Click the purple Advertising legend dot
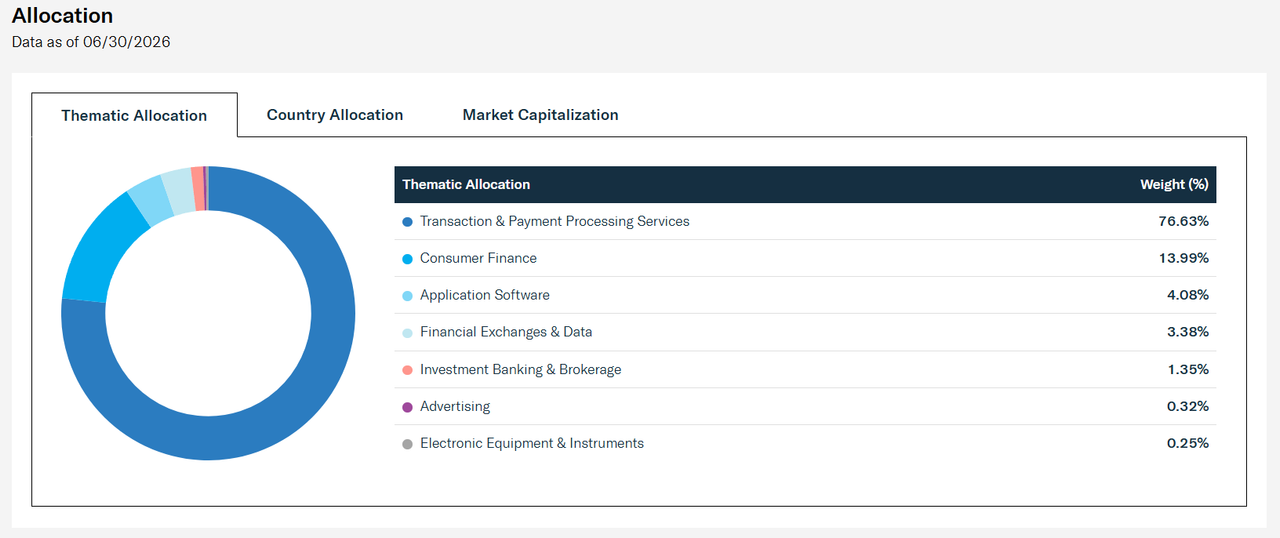 pos(407,407)
